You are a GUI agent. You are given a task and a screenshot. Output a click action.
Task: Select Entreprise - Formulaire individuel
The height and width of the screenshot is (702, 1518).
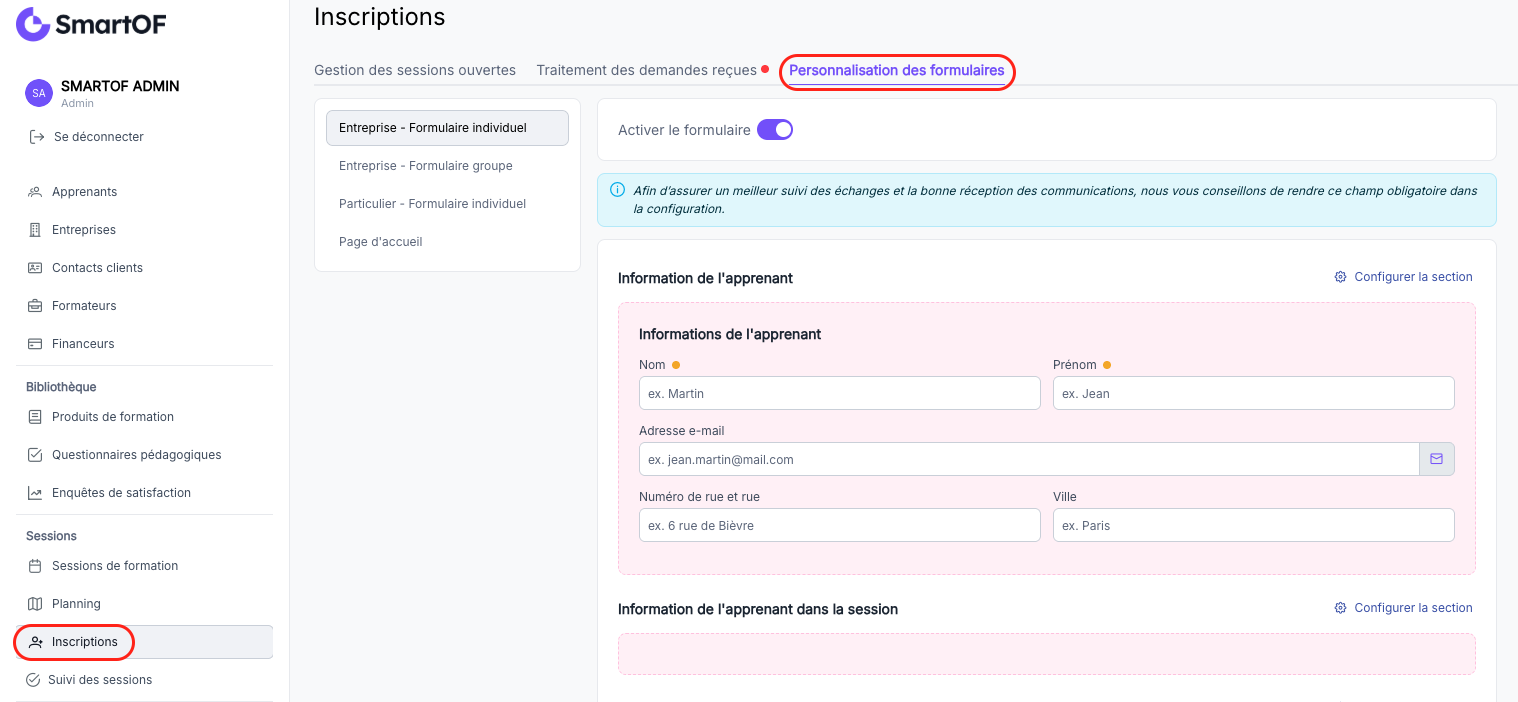447,128
